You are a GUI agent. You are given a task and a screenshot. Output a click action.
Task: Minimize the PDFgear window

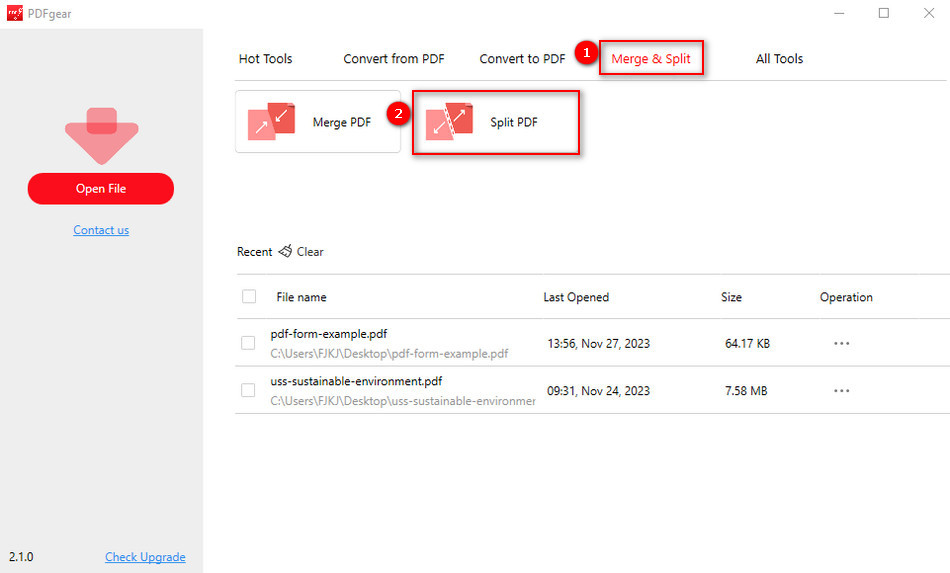tap(839, 13)
